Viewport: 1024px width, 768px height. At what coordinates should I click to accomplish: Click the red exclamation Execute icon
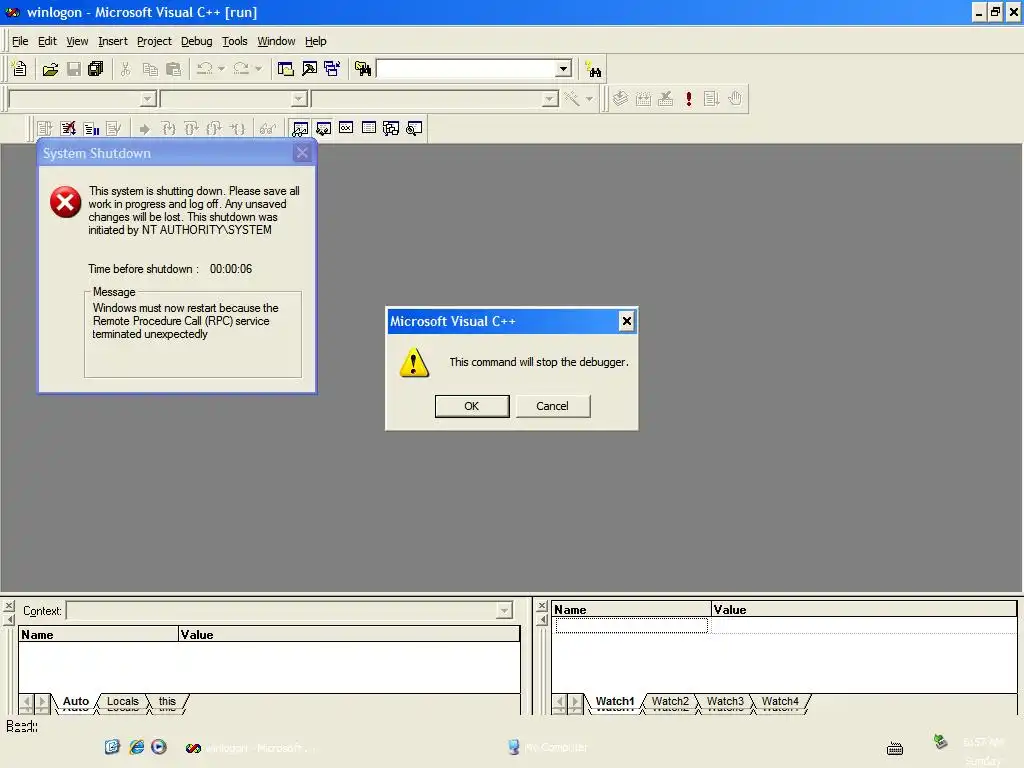(x=688, y=99)
